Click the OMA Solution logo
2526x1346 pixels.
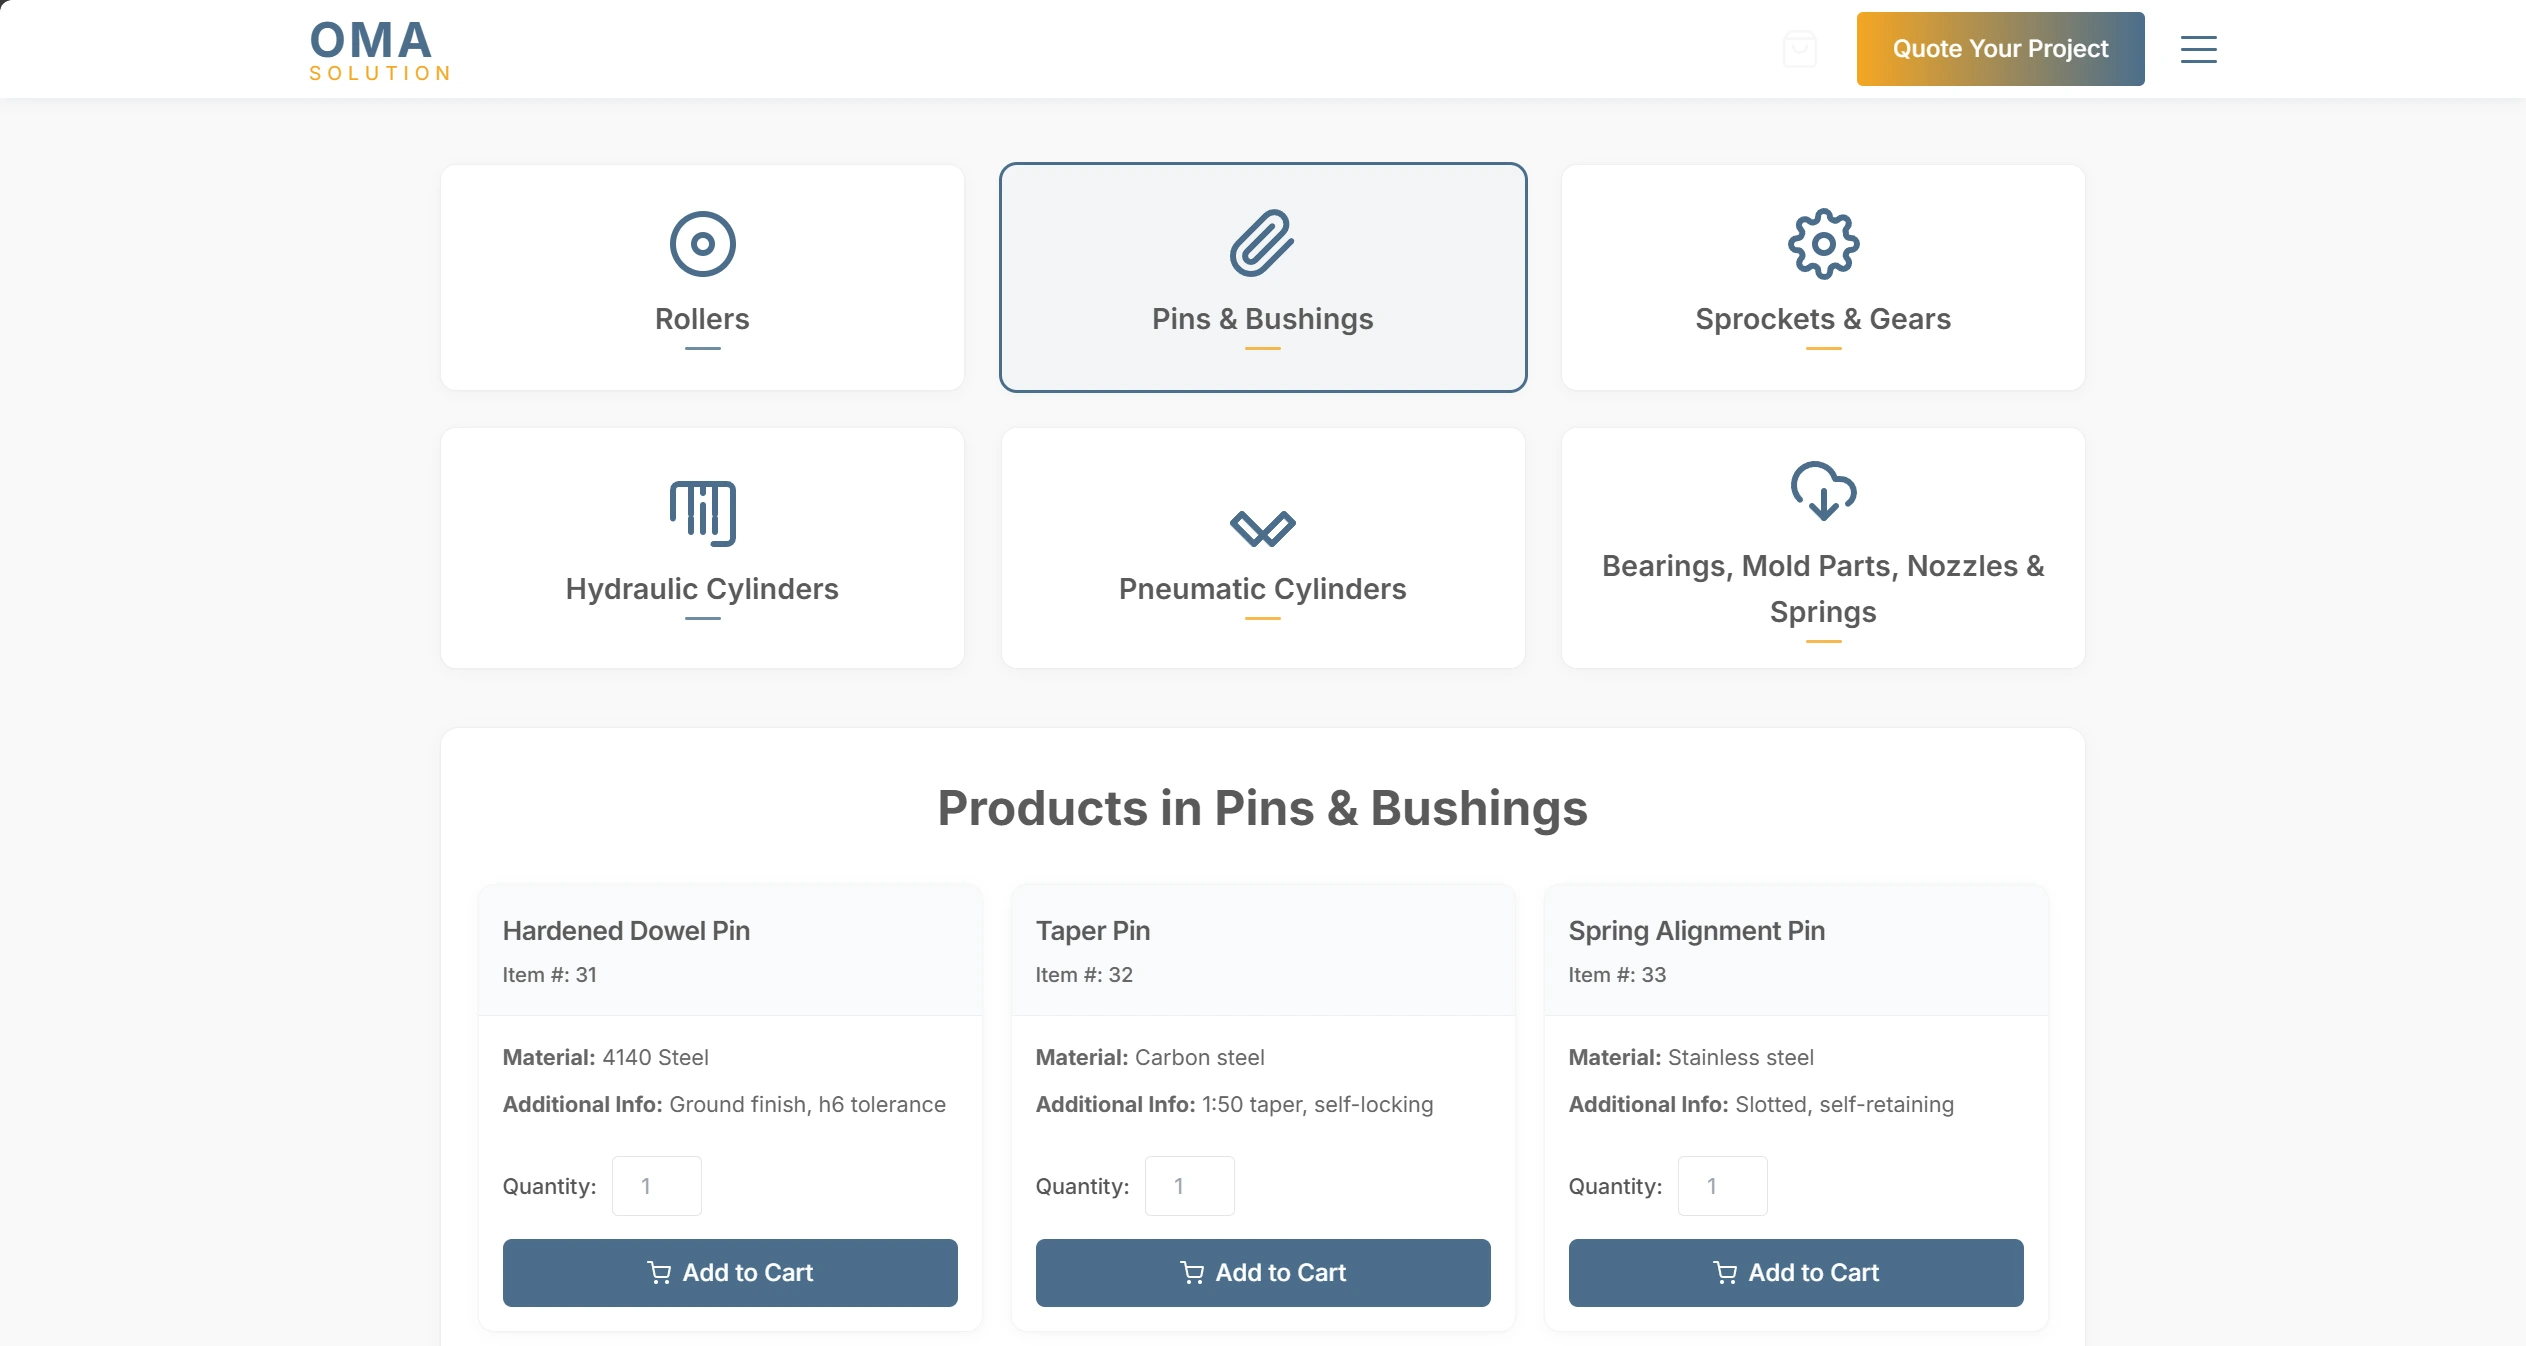[379, 50]
